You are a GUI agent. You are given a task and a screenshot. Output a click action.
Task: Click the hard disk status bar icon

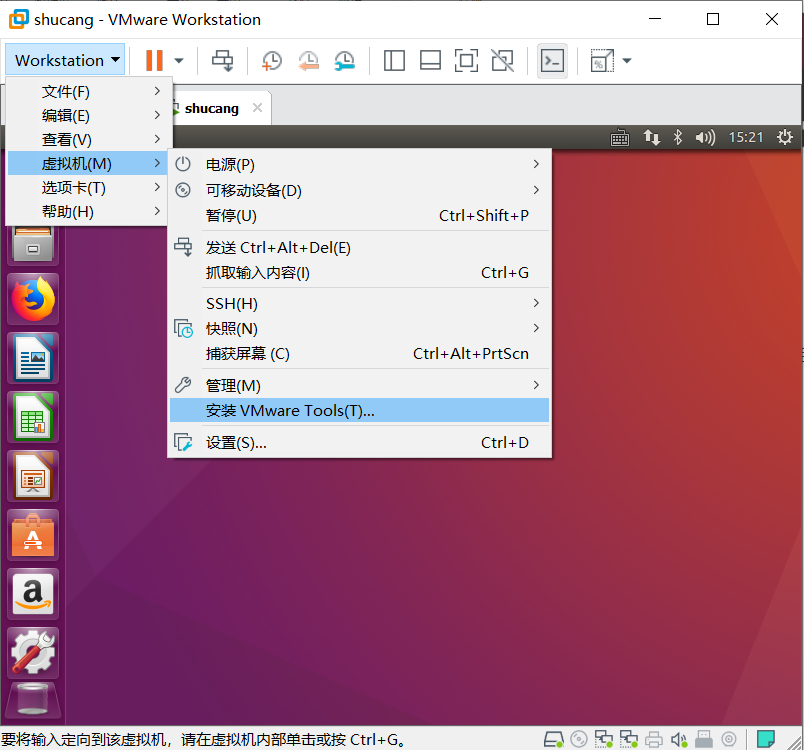pos(554,739)
